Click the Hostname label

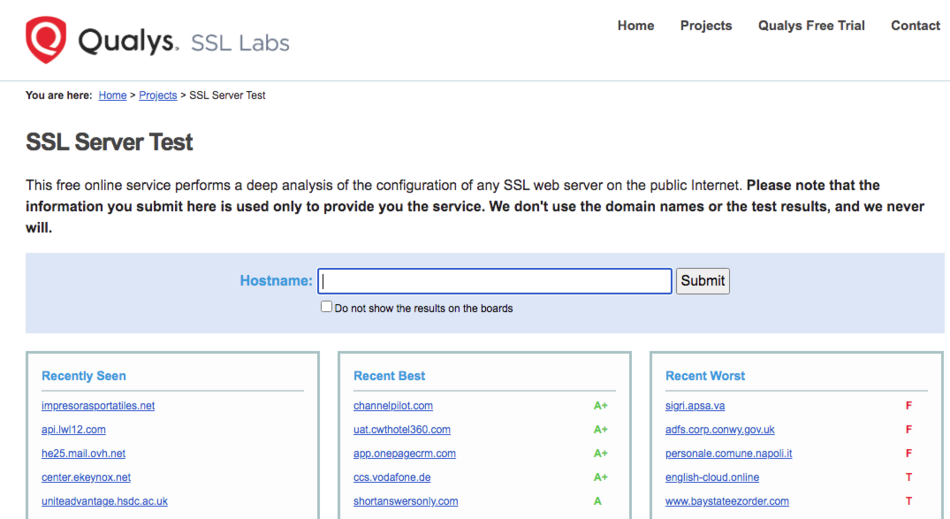276,281
